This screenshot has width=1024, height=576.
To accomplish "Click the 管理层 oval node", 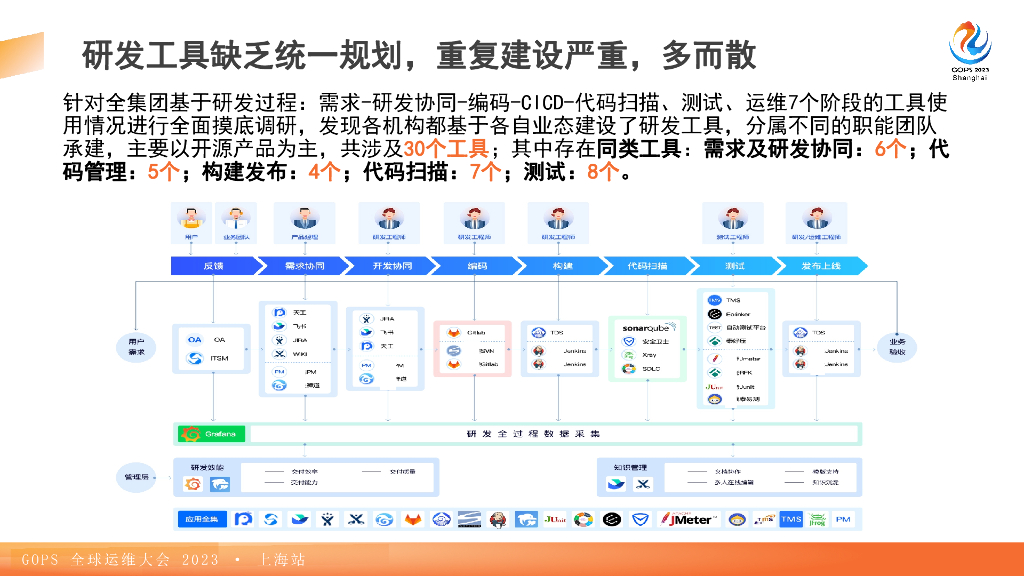I will 136,477.
